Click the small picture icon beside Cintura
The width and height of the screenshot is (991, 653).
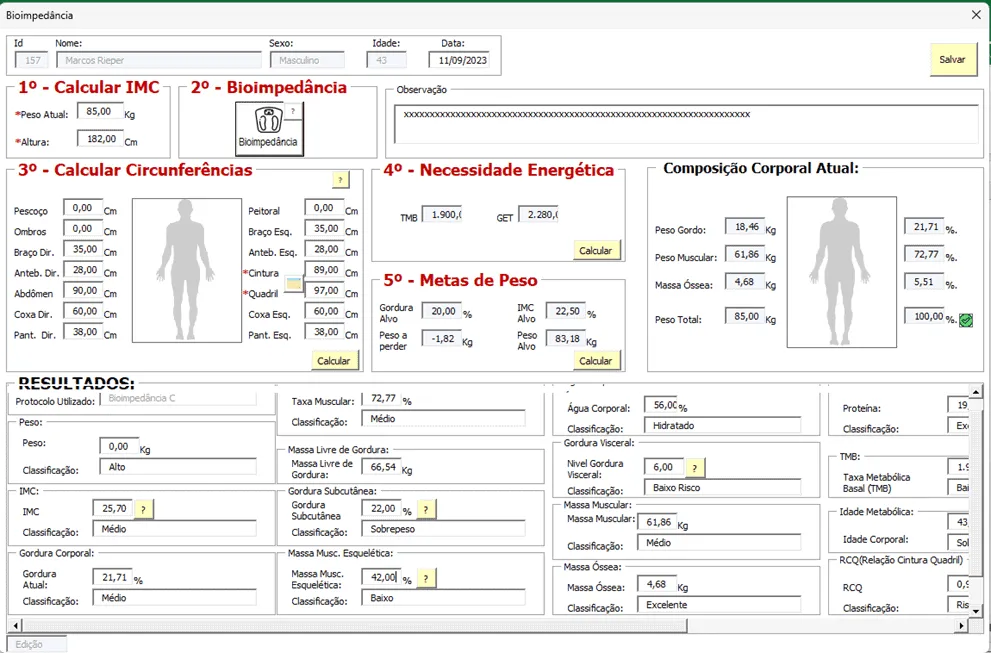[294, 283]
